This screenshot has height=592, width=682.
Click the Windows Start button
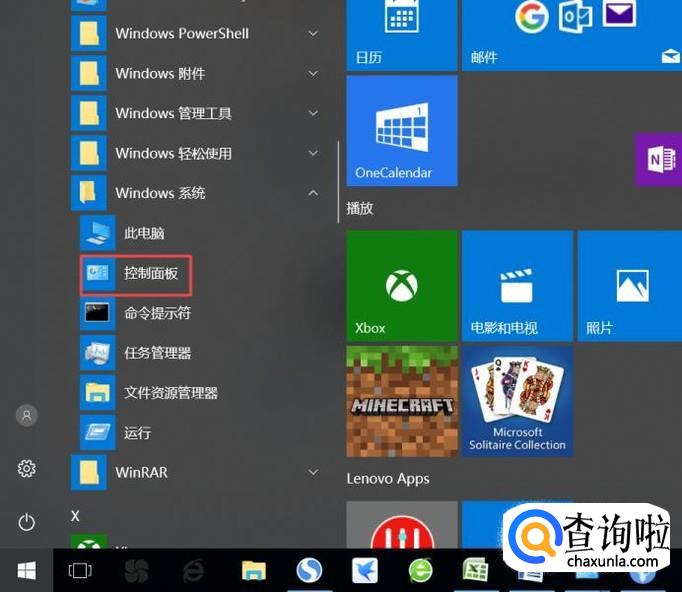(27, 570)
